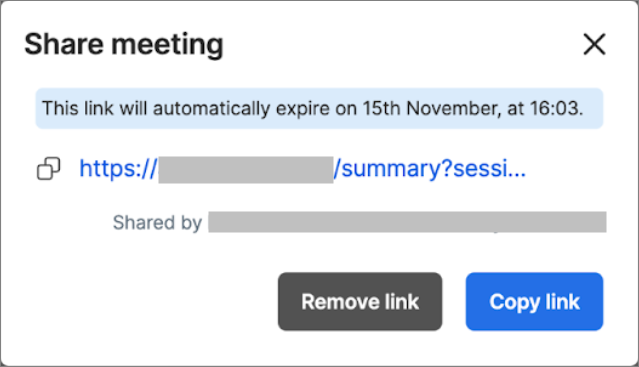The image size is (639, 367).
Task: Click the word 'link' in Copy link
Action: (x=562, y=302)
